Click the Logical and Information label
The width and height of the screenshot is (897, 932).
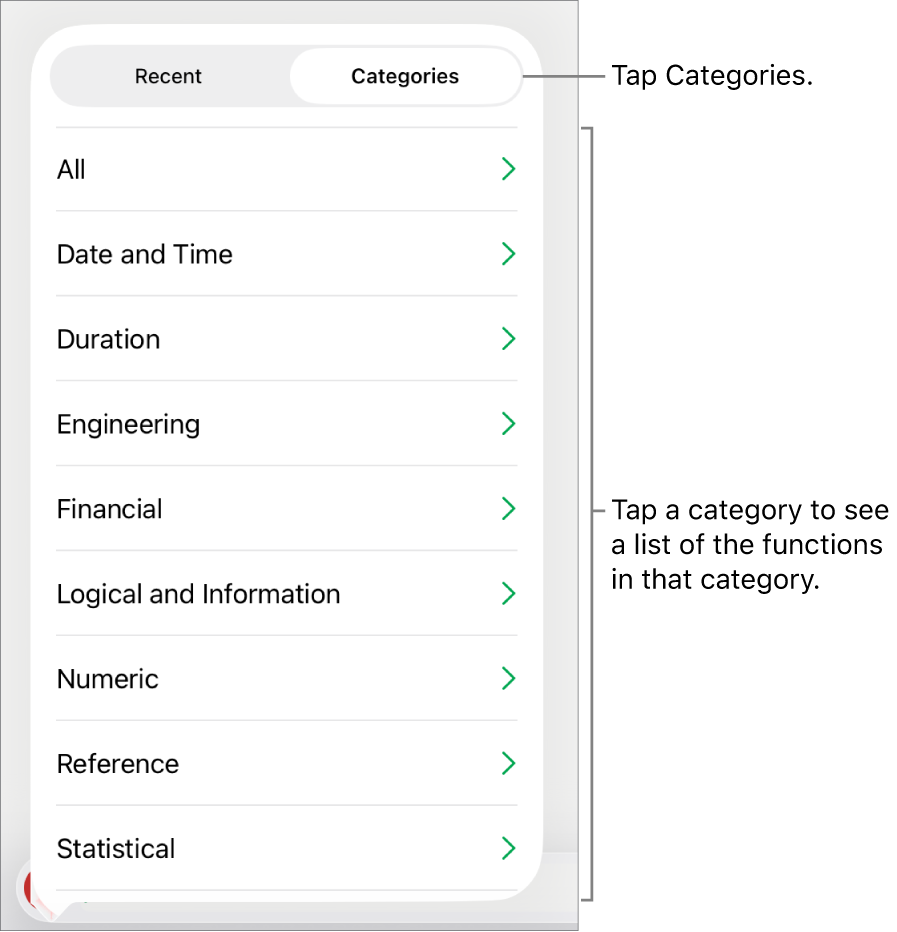[x=198, y=594]
